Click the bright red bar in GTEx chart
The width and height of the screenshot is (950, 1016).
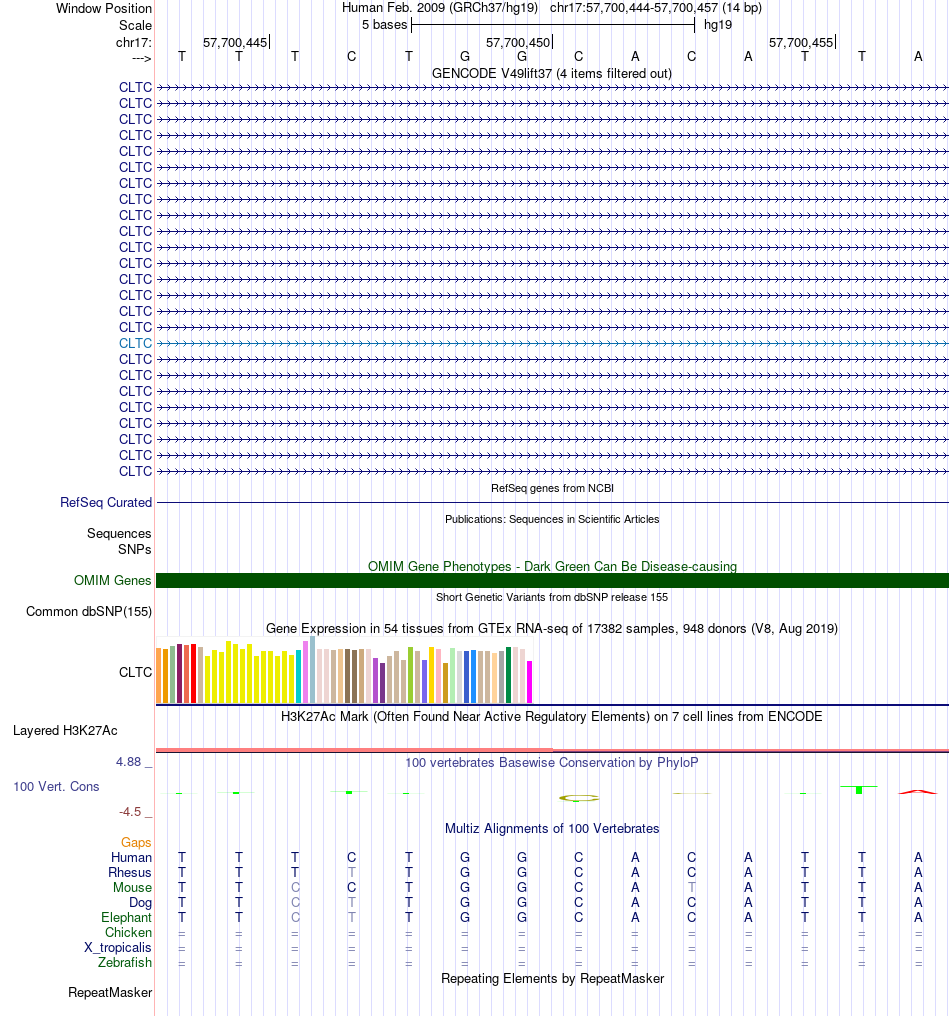(x=193, y=674)
